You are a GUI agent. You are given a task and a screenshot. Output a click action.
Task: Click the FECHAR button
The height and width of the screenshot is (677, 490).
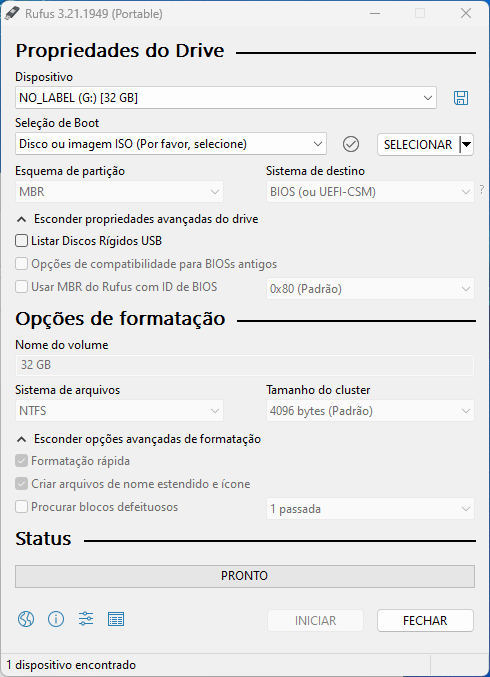click(425, 620)
